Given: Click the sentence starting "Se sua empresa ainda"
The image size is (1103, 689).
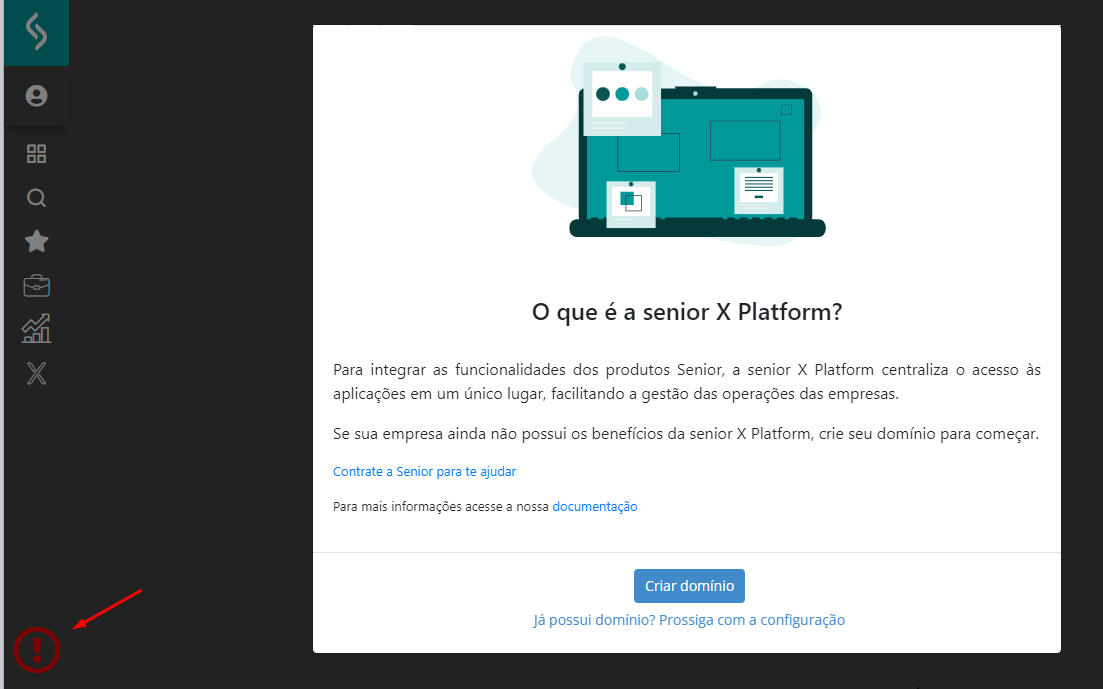Looking at the screenshot, I should [x=686, y=434].
